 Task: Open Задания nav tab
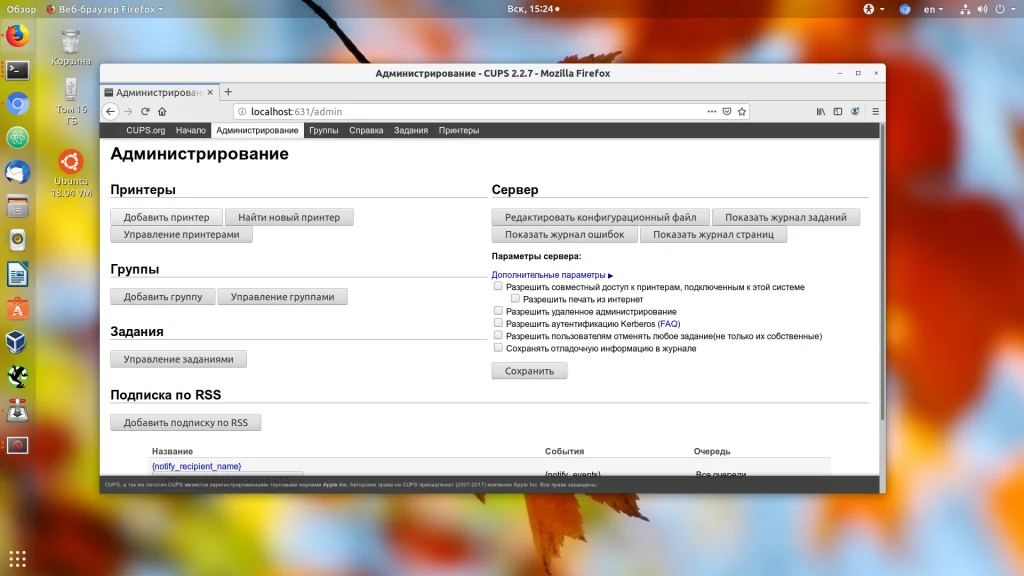411,131
